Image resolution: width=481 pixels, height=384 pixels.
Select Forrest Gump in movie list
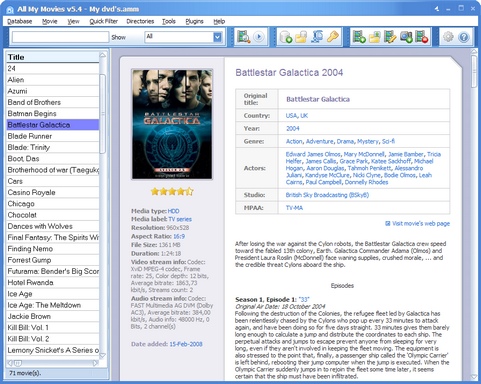(x=53, y=260)
